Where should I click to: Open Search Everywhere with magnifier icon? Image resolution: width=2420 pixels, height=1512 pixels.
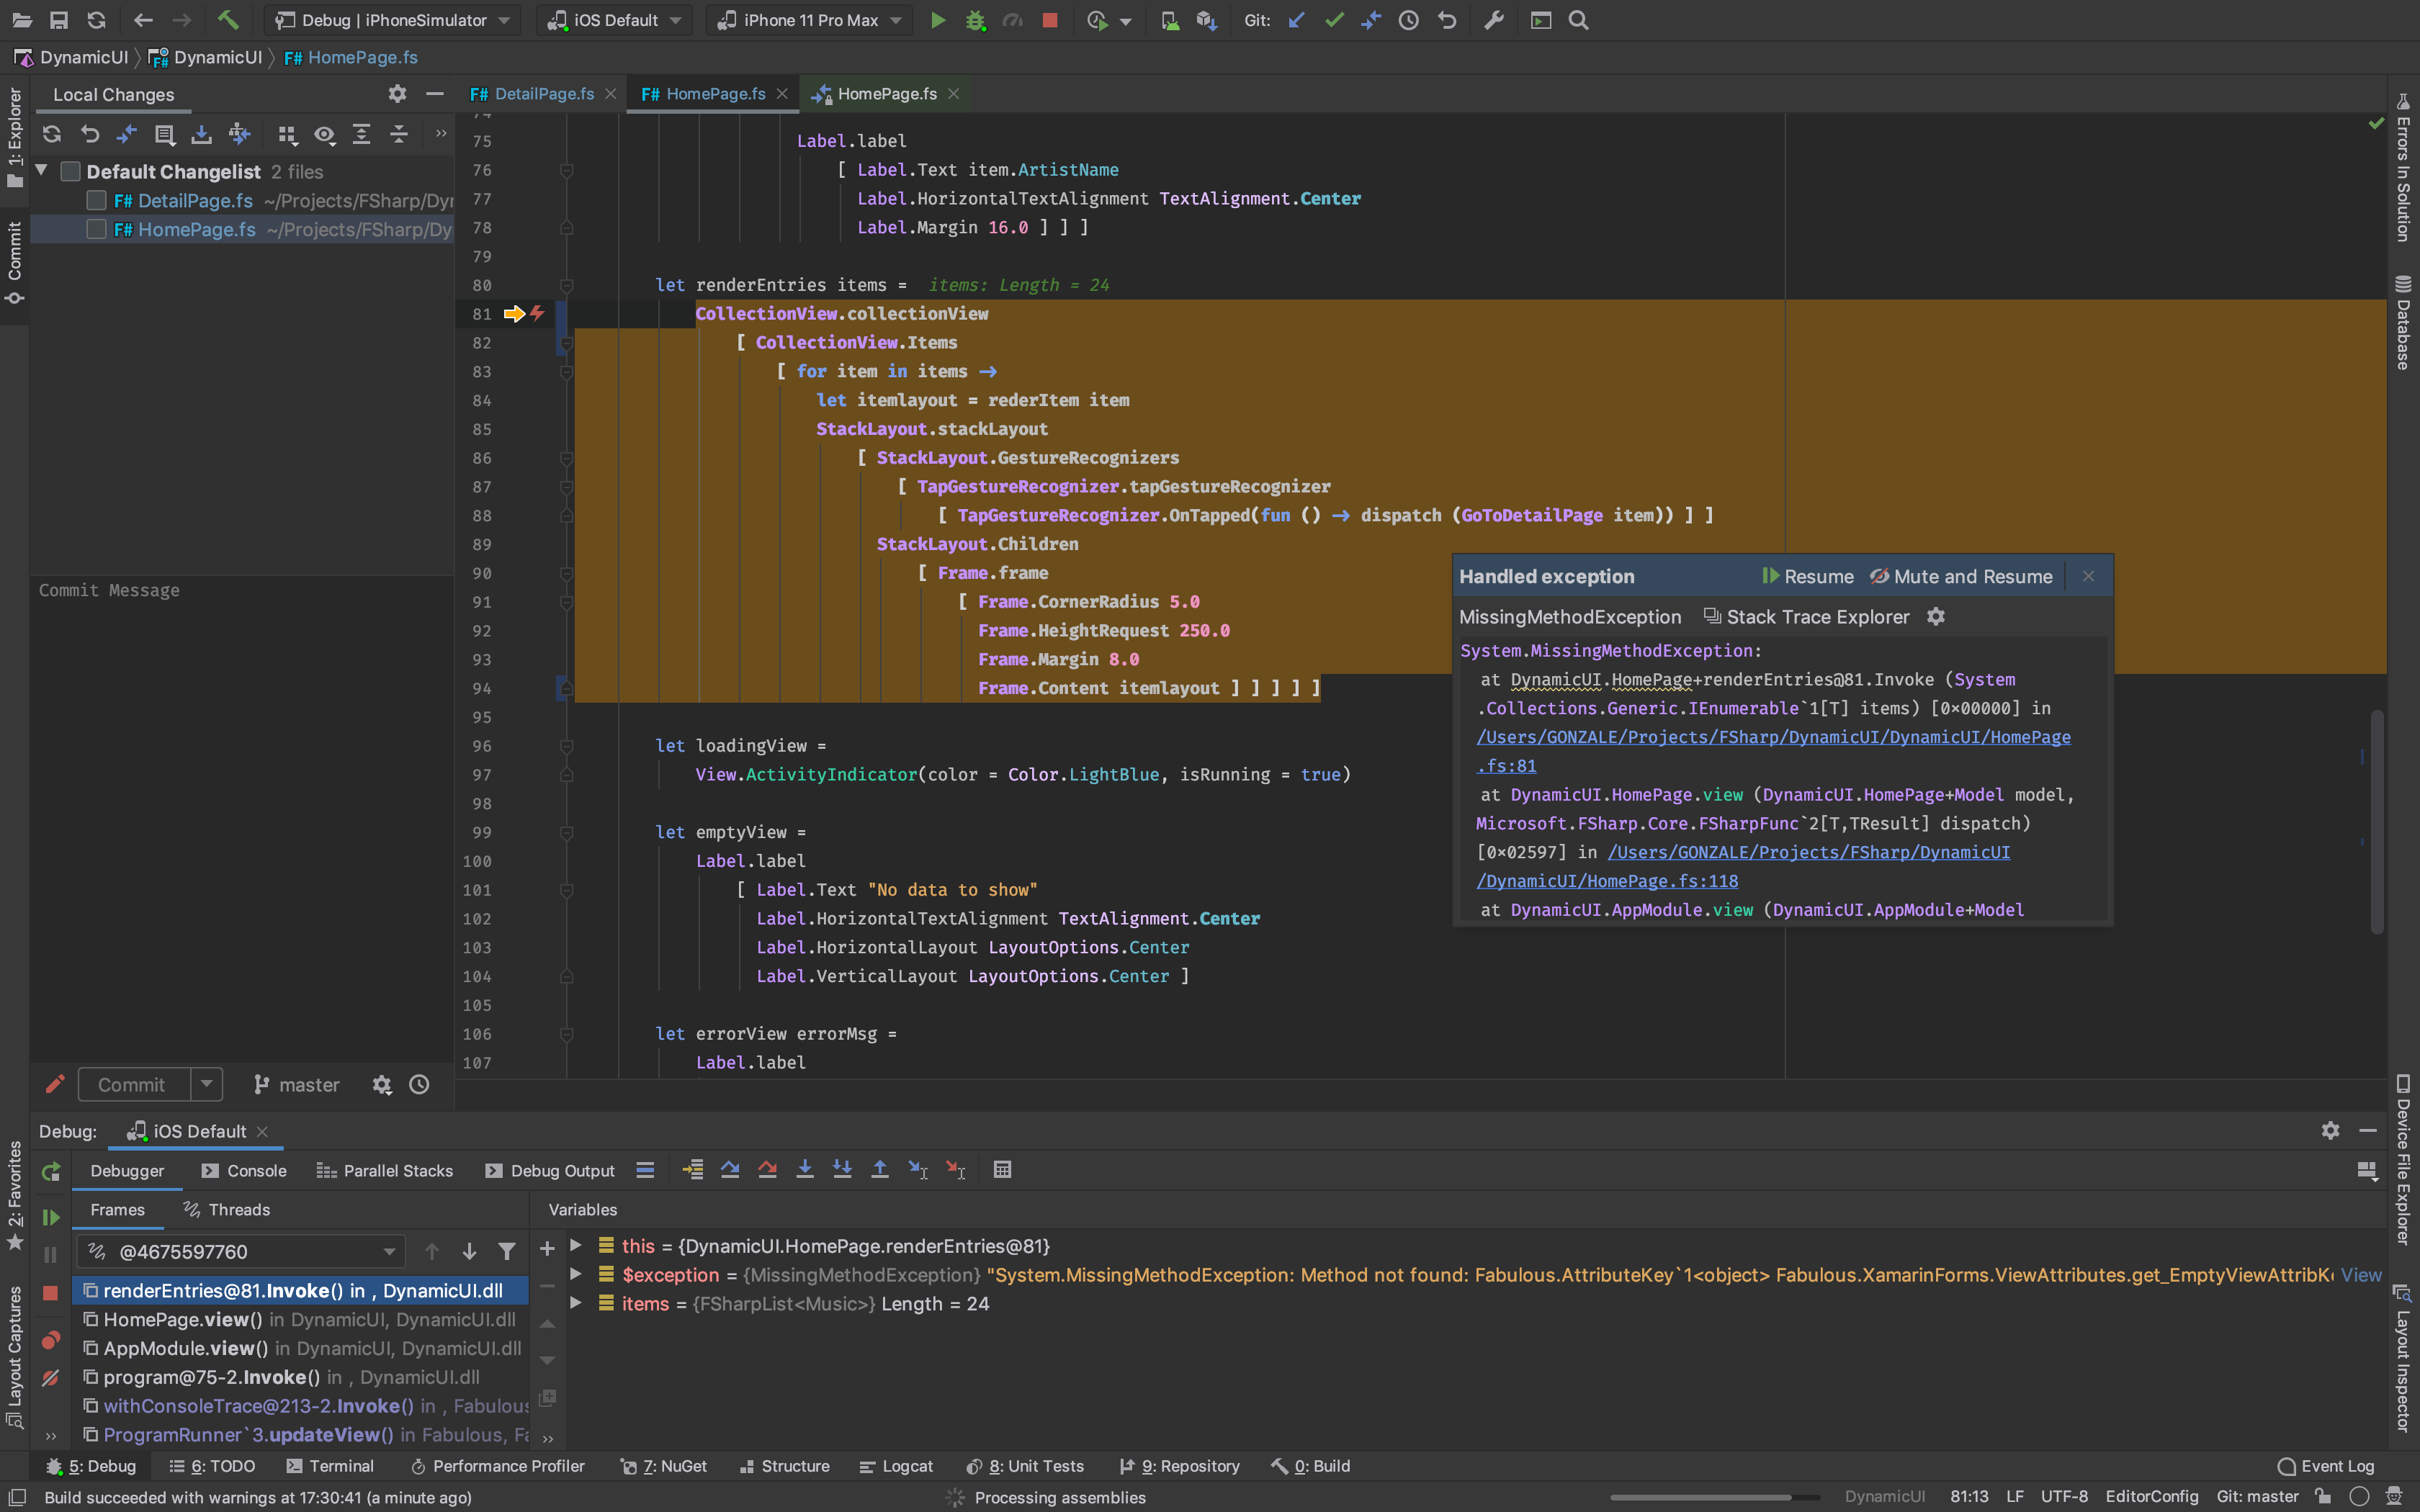(1579, 20)
